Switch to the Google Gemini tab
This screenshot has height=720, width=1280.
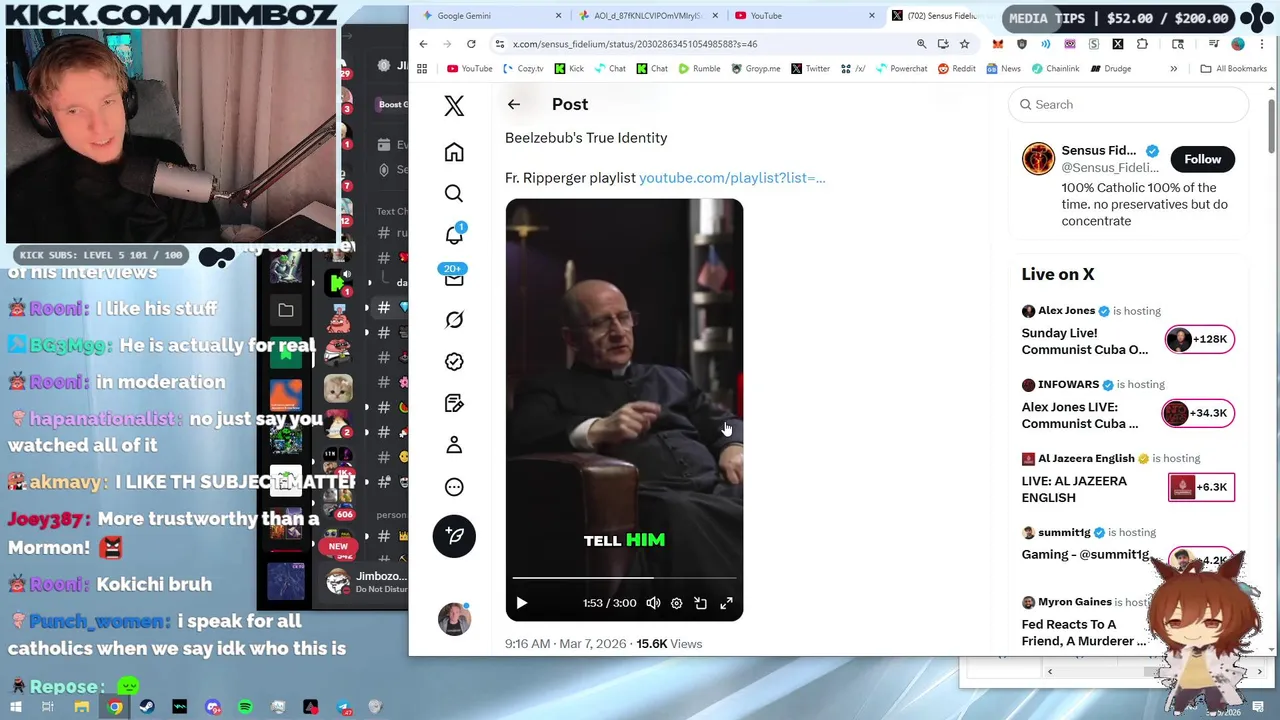tap(490, 16)
